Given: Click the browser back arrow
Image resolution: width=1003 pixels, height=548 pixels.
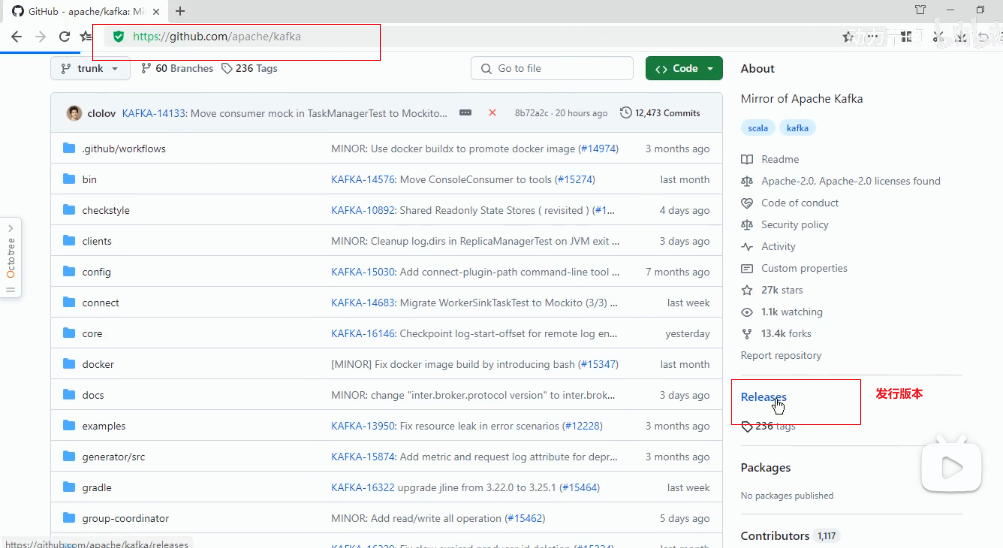Looking at the screenshot, I should coord(16,36).
